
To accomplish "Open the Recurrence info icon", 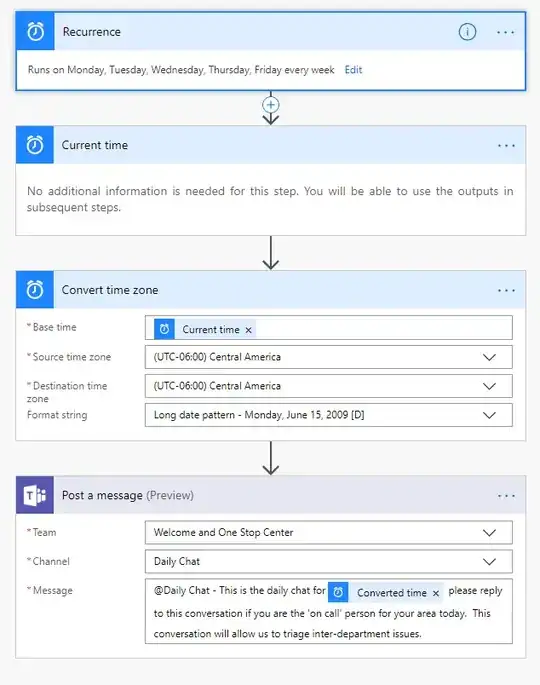I will click(x=467, y=32).
